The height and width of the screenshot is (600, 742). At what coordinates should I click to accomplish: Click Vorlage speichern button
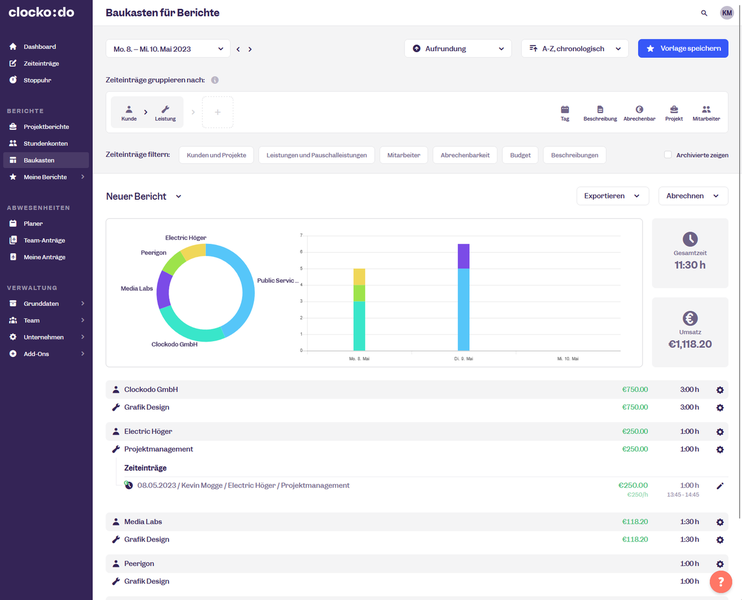[683, 48]
